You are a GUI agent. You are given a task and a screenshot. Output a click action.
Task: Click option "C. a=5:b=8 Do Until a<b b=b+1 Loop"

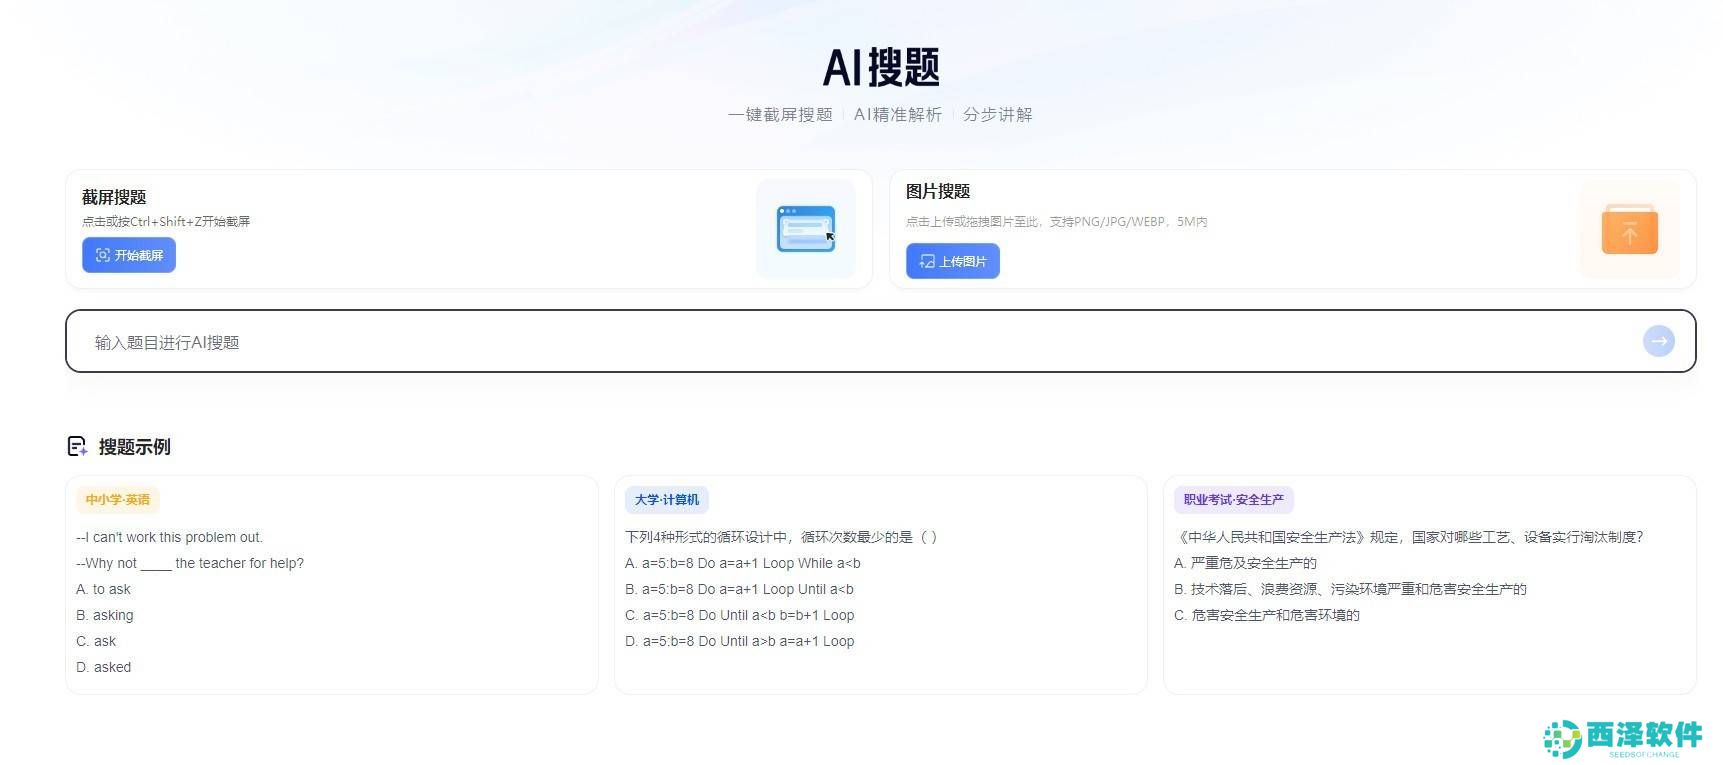(x=740, y=615)
